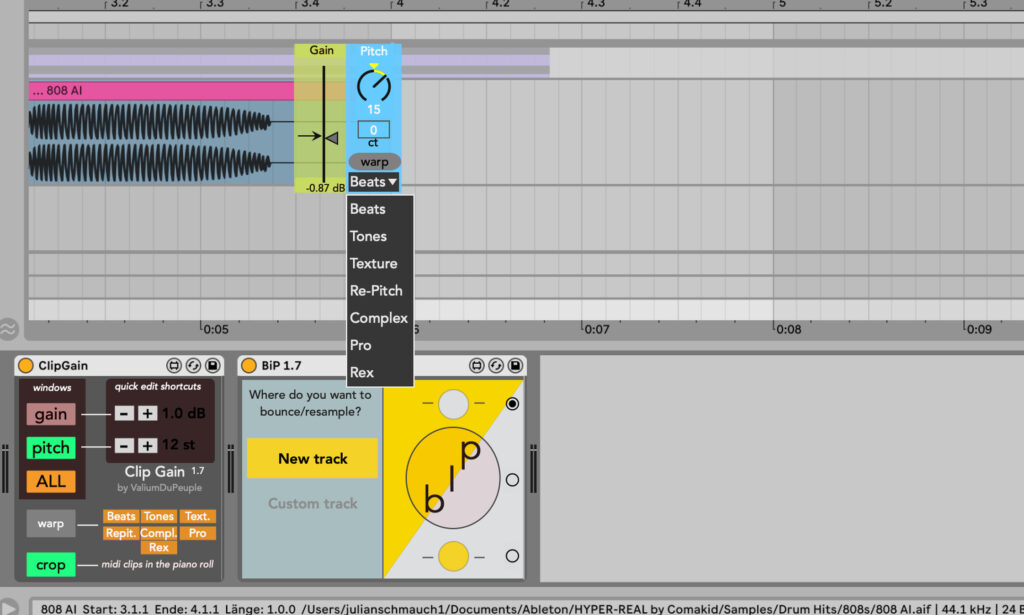Click the 808 AI clip title bar
The width and height of the screenshot is (1024, 615).
(x=161, y=91)
